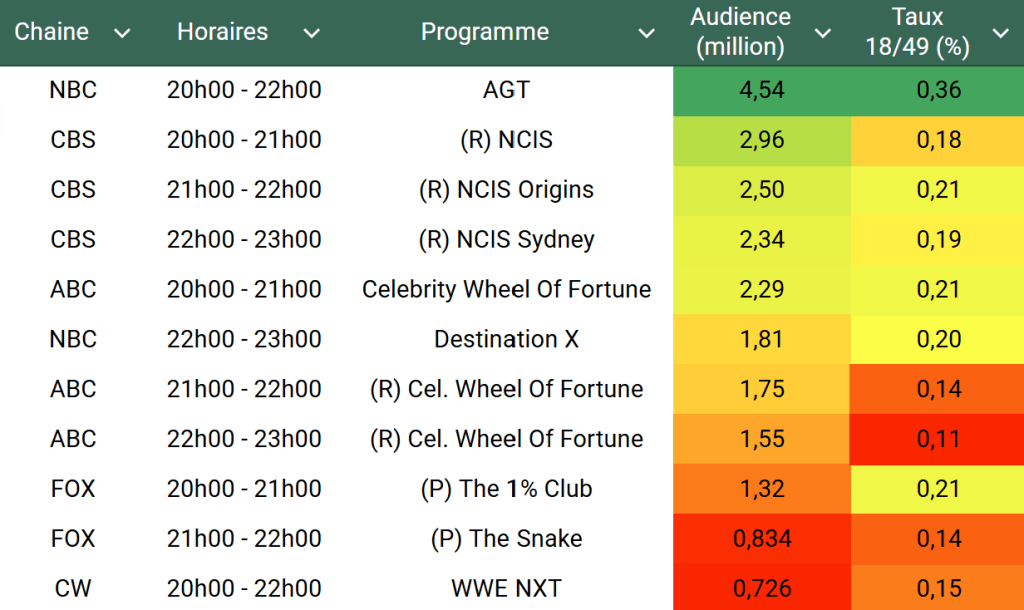Screen dimensions: 1024x610
Task: Select the green 4,54 audience cell
Action: tap(762, 90)
